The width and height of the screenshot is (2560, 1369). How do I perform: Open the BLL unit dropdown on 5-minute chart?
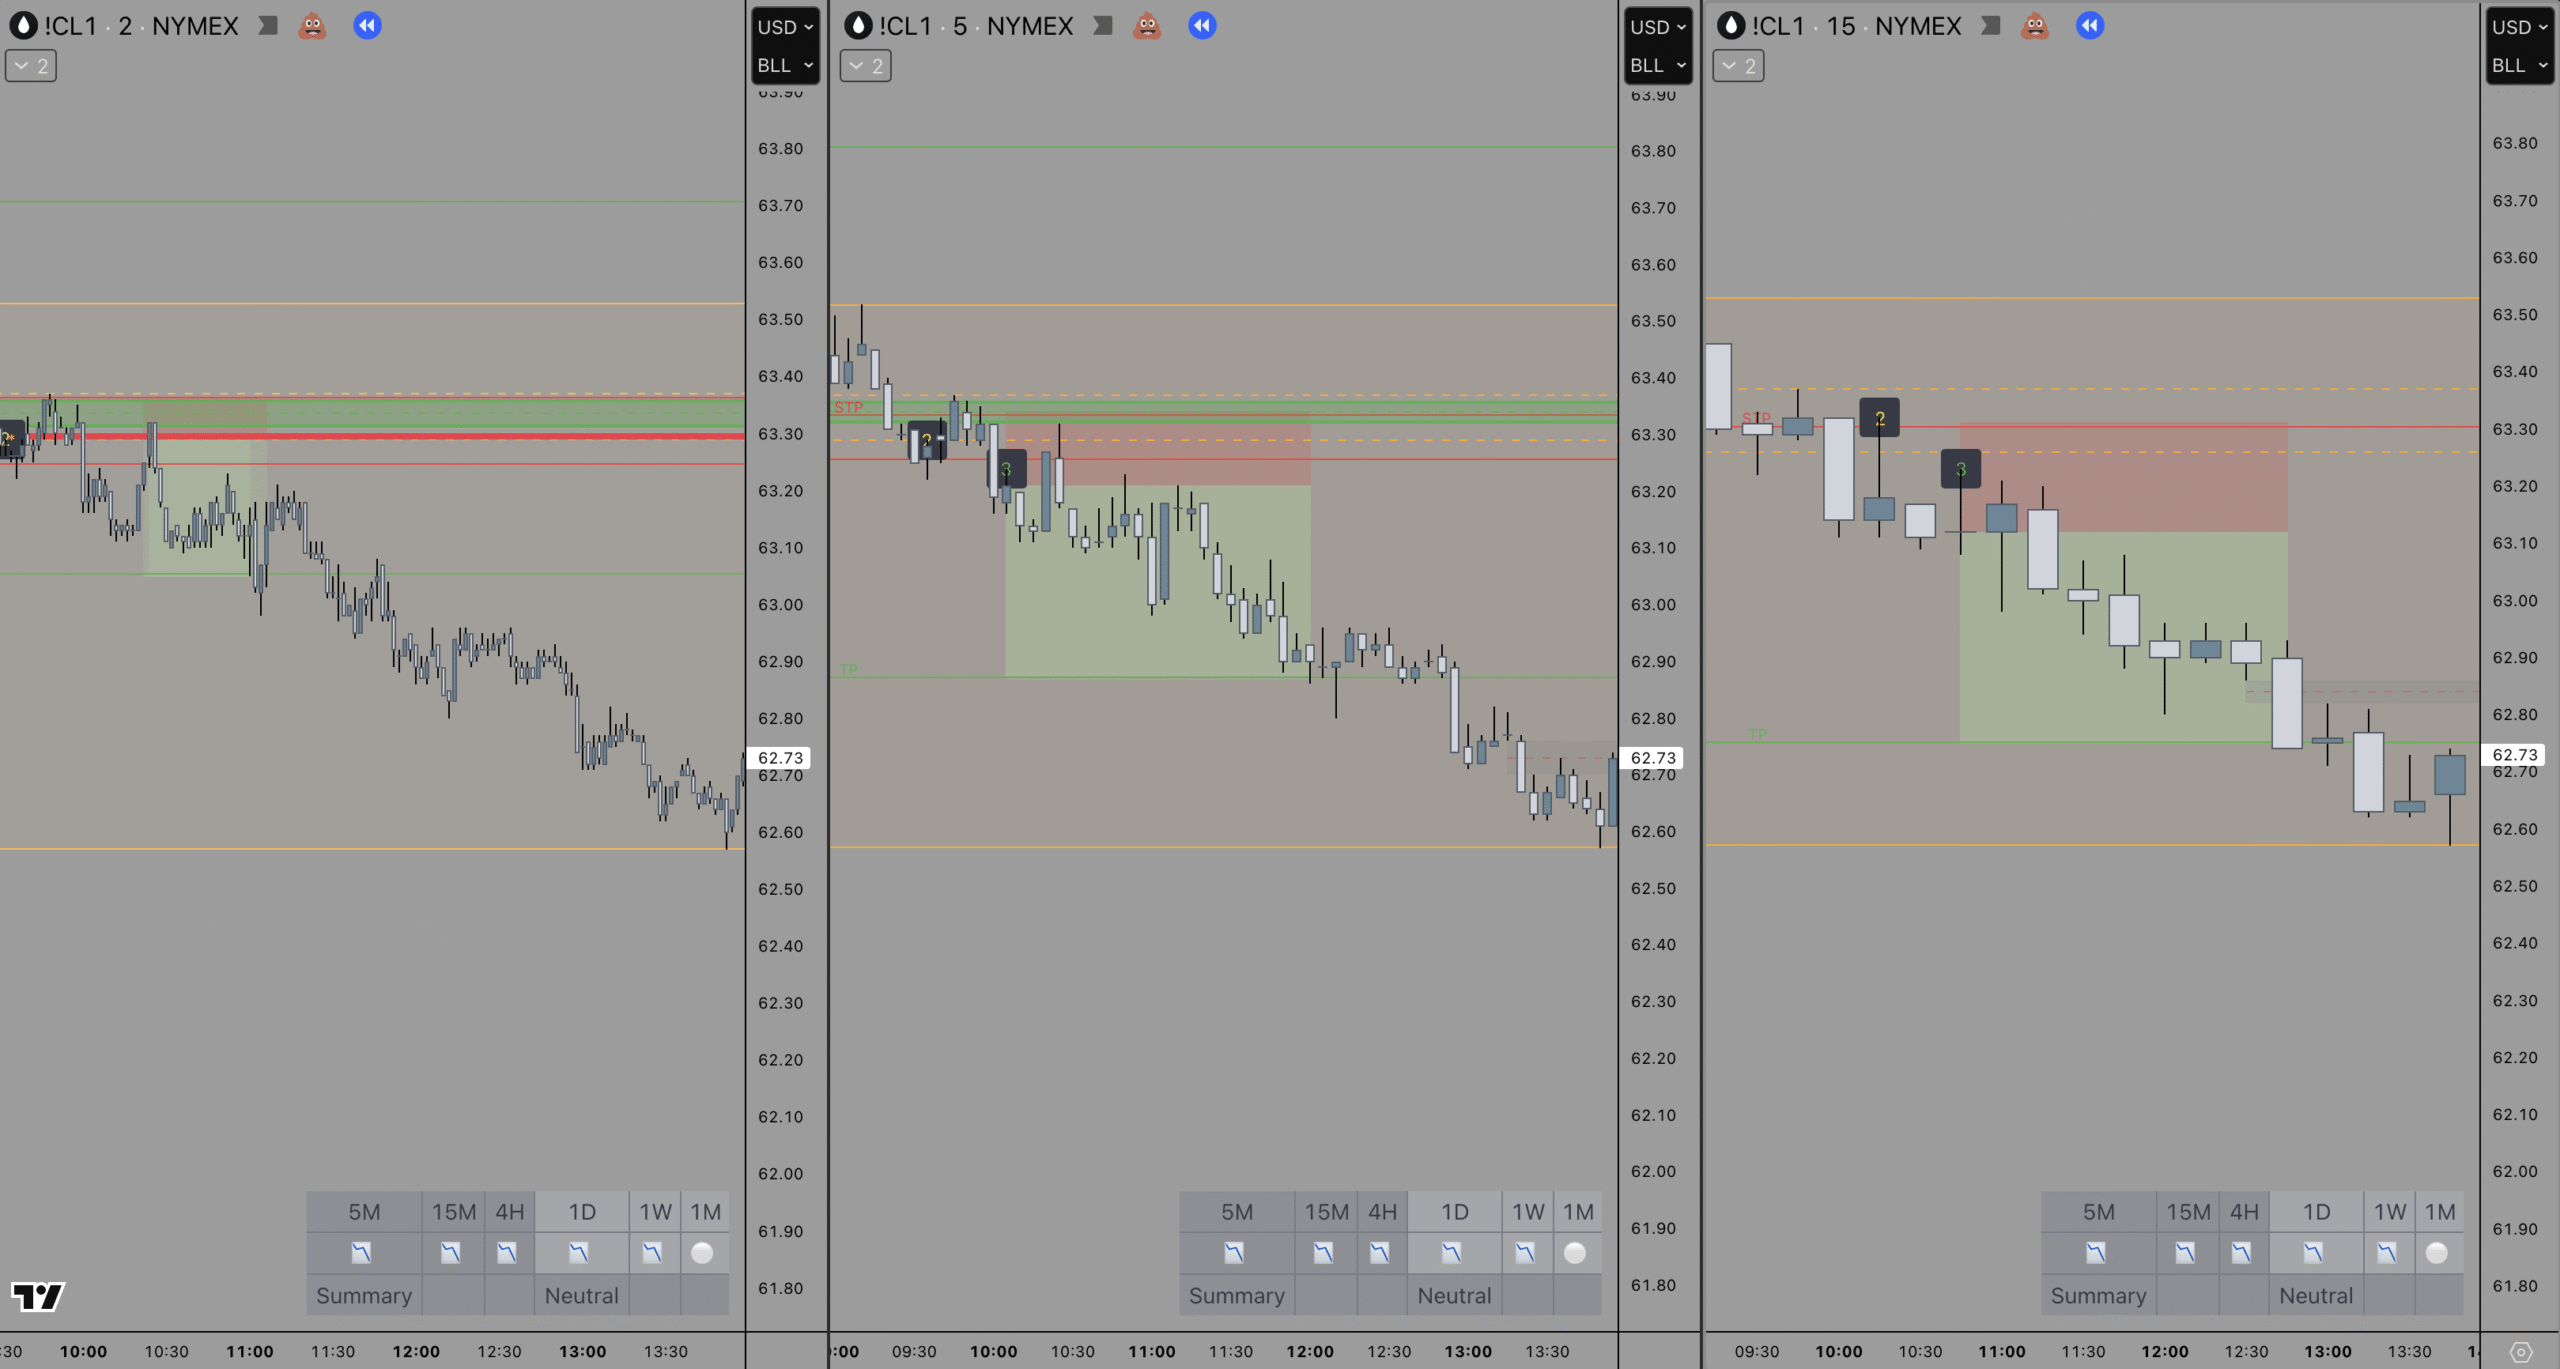pyautogui.click(x=1657, y=66)
